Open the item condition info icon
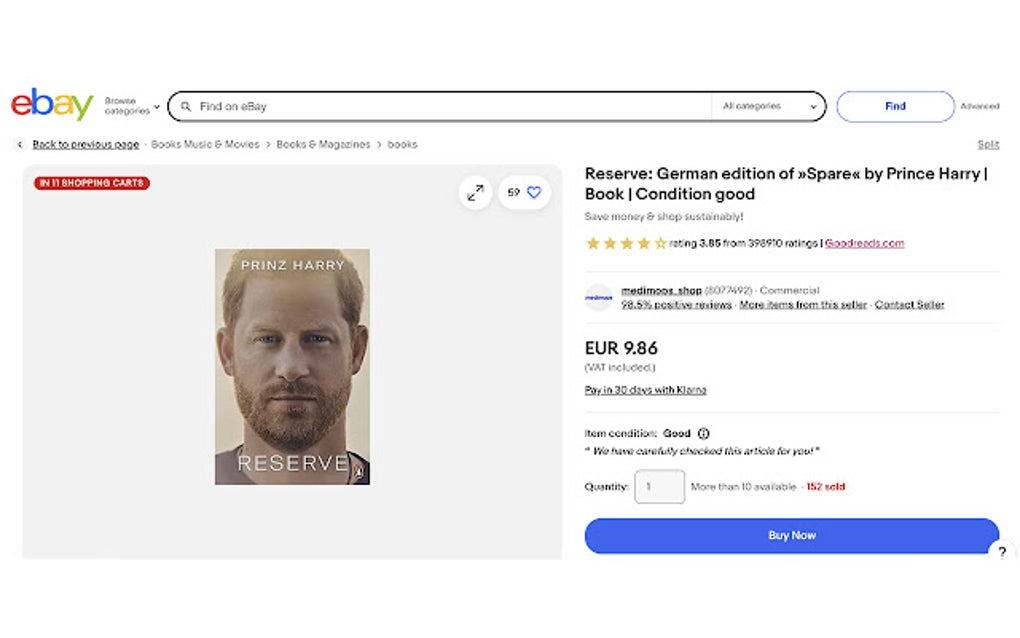This screenshot has width=1020, height=638. 703,434
